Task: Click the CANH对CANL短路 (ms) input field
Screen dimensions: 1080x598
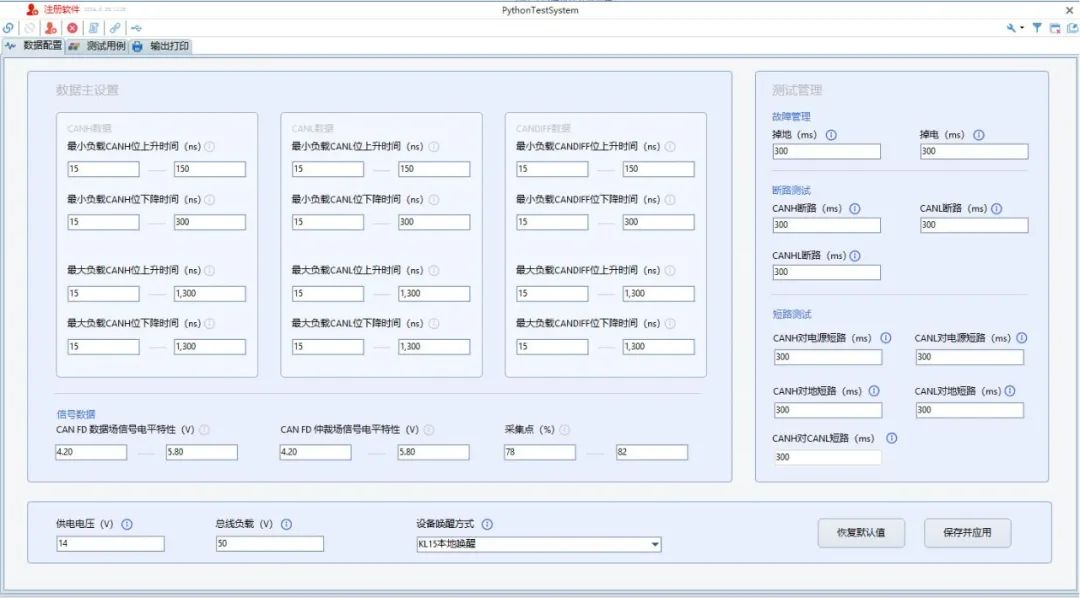Action: tap(828, 457)
